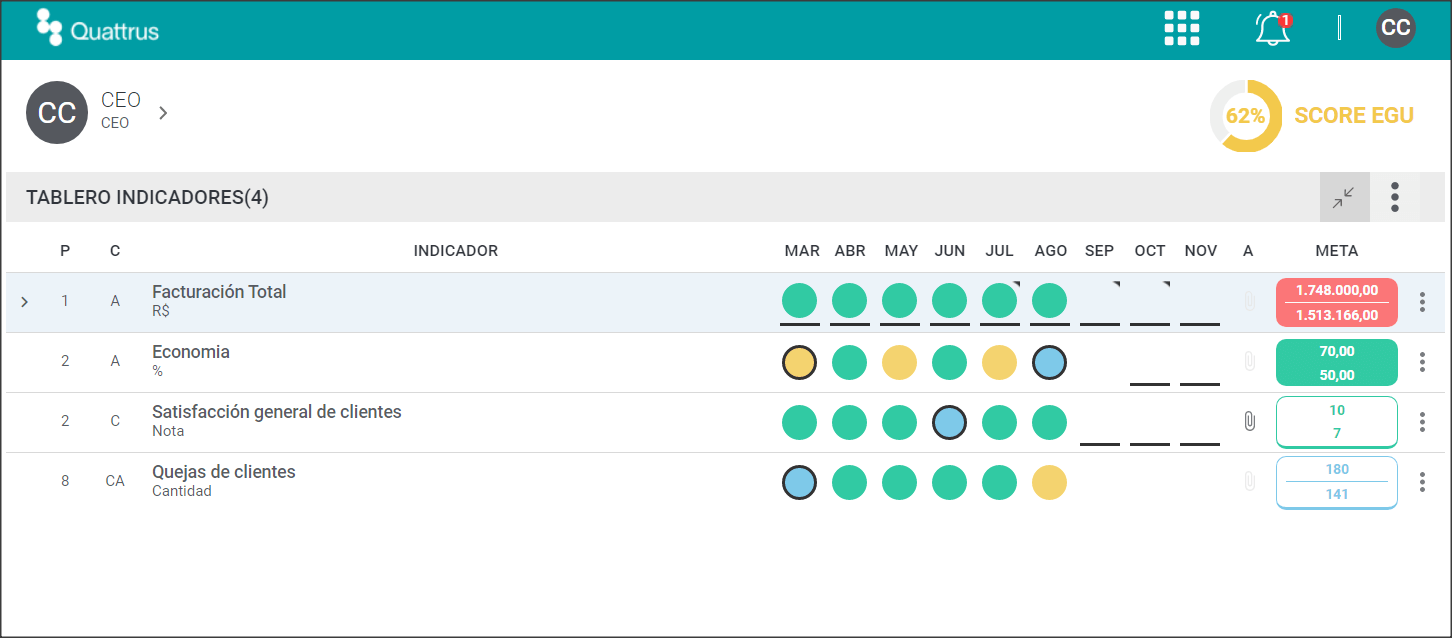The height and width of the screenshot is (638, 1452).
Task: Open Quejas de clientes row options menu
Action: (1422, 482)
